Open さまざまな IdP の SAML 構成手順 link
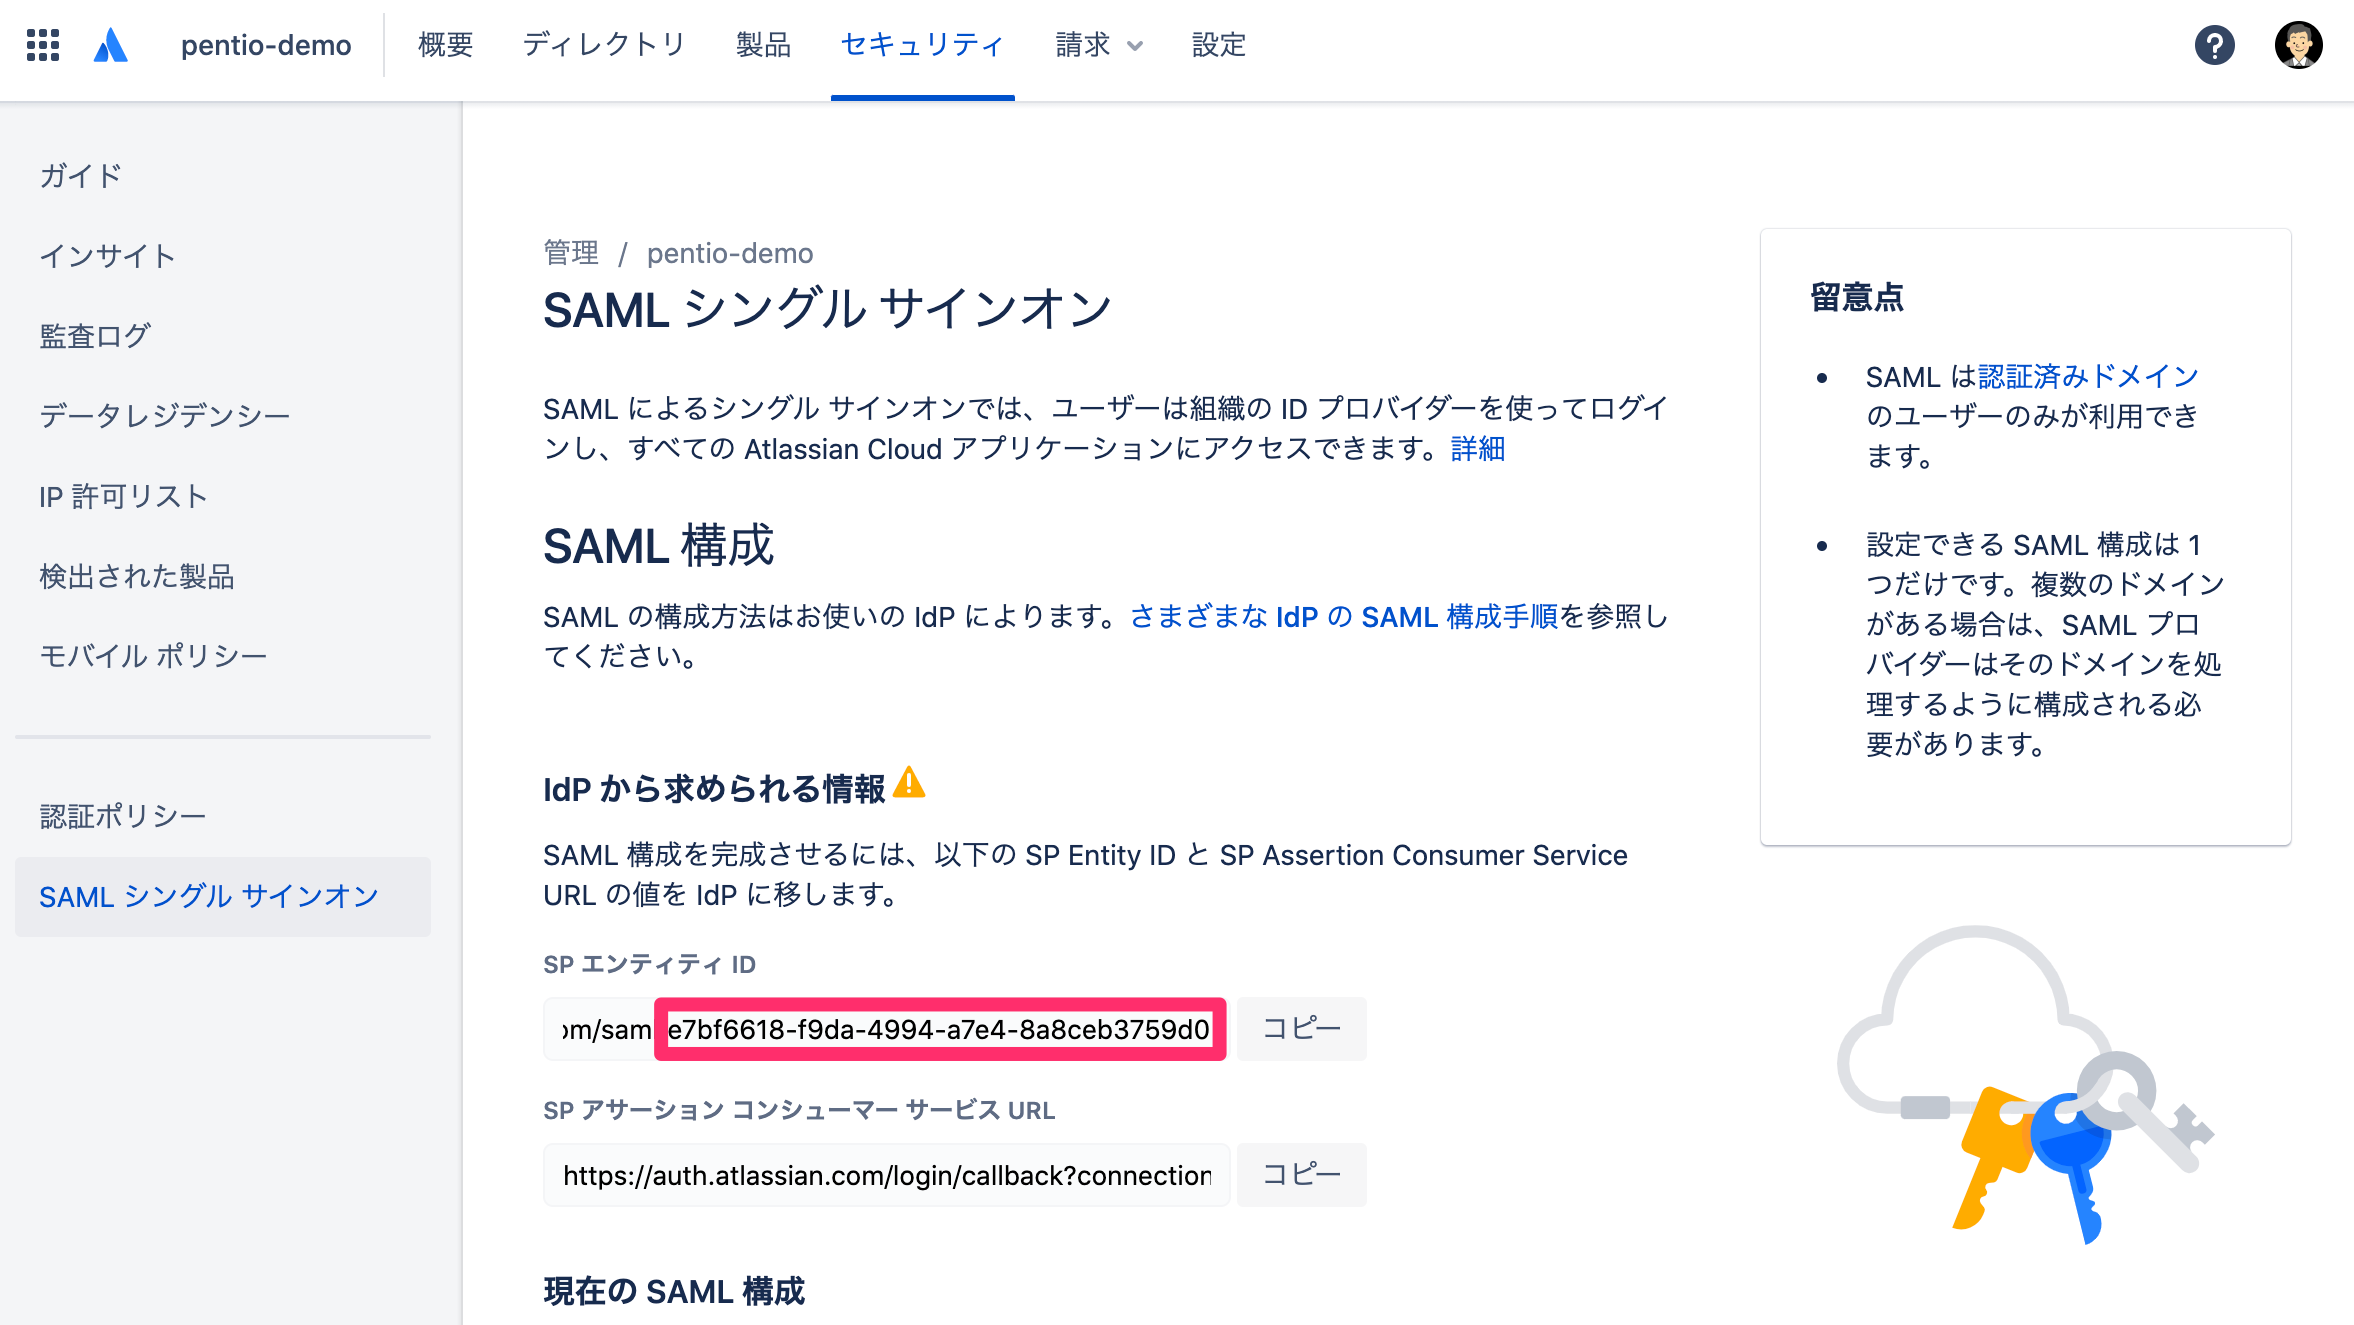 [1344, 617]
